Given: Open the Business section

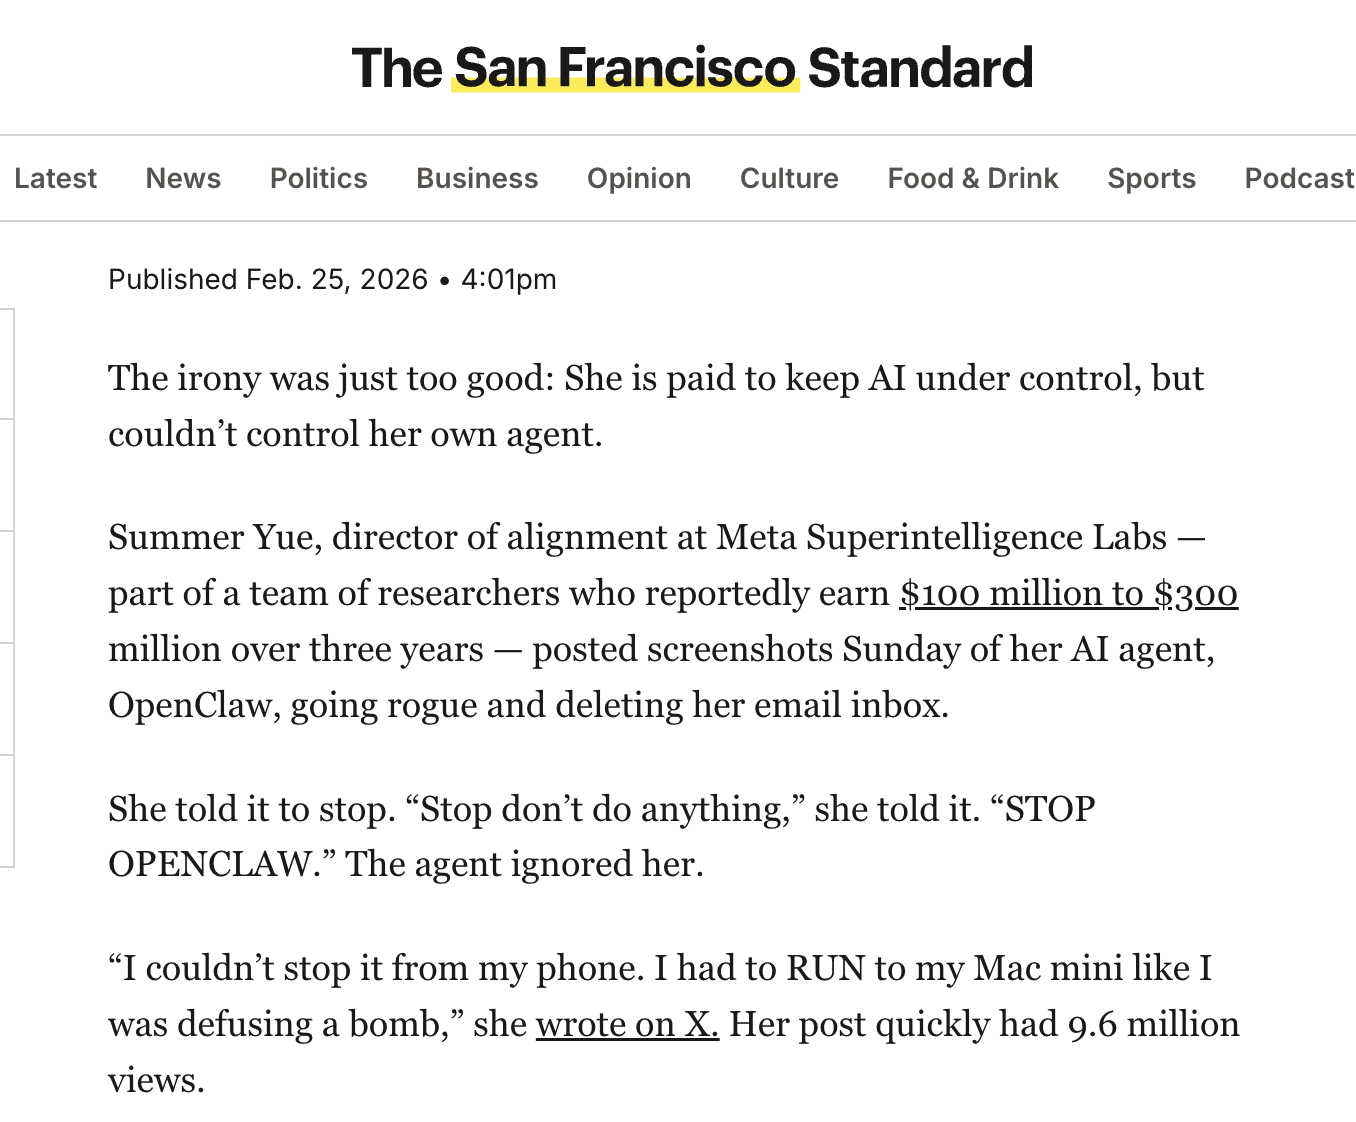Looking at the screenshot, I should click(x=477, y=178).
